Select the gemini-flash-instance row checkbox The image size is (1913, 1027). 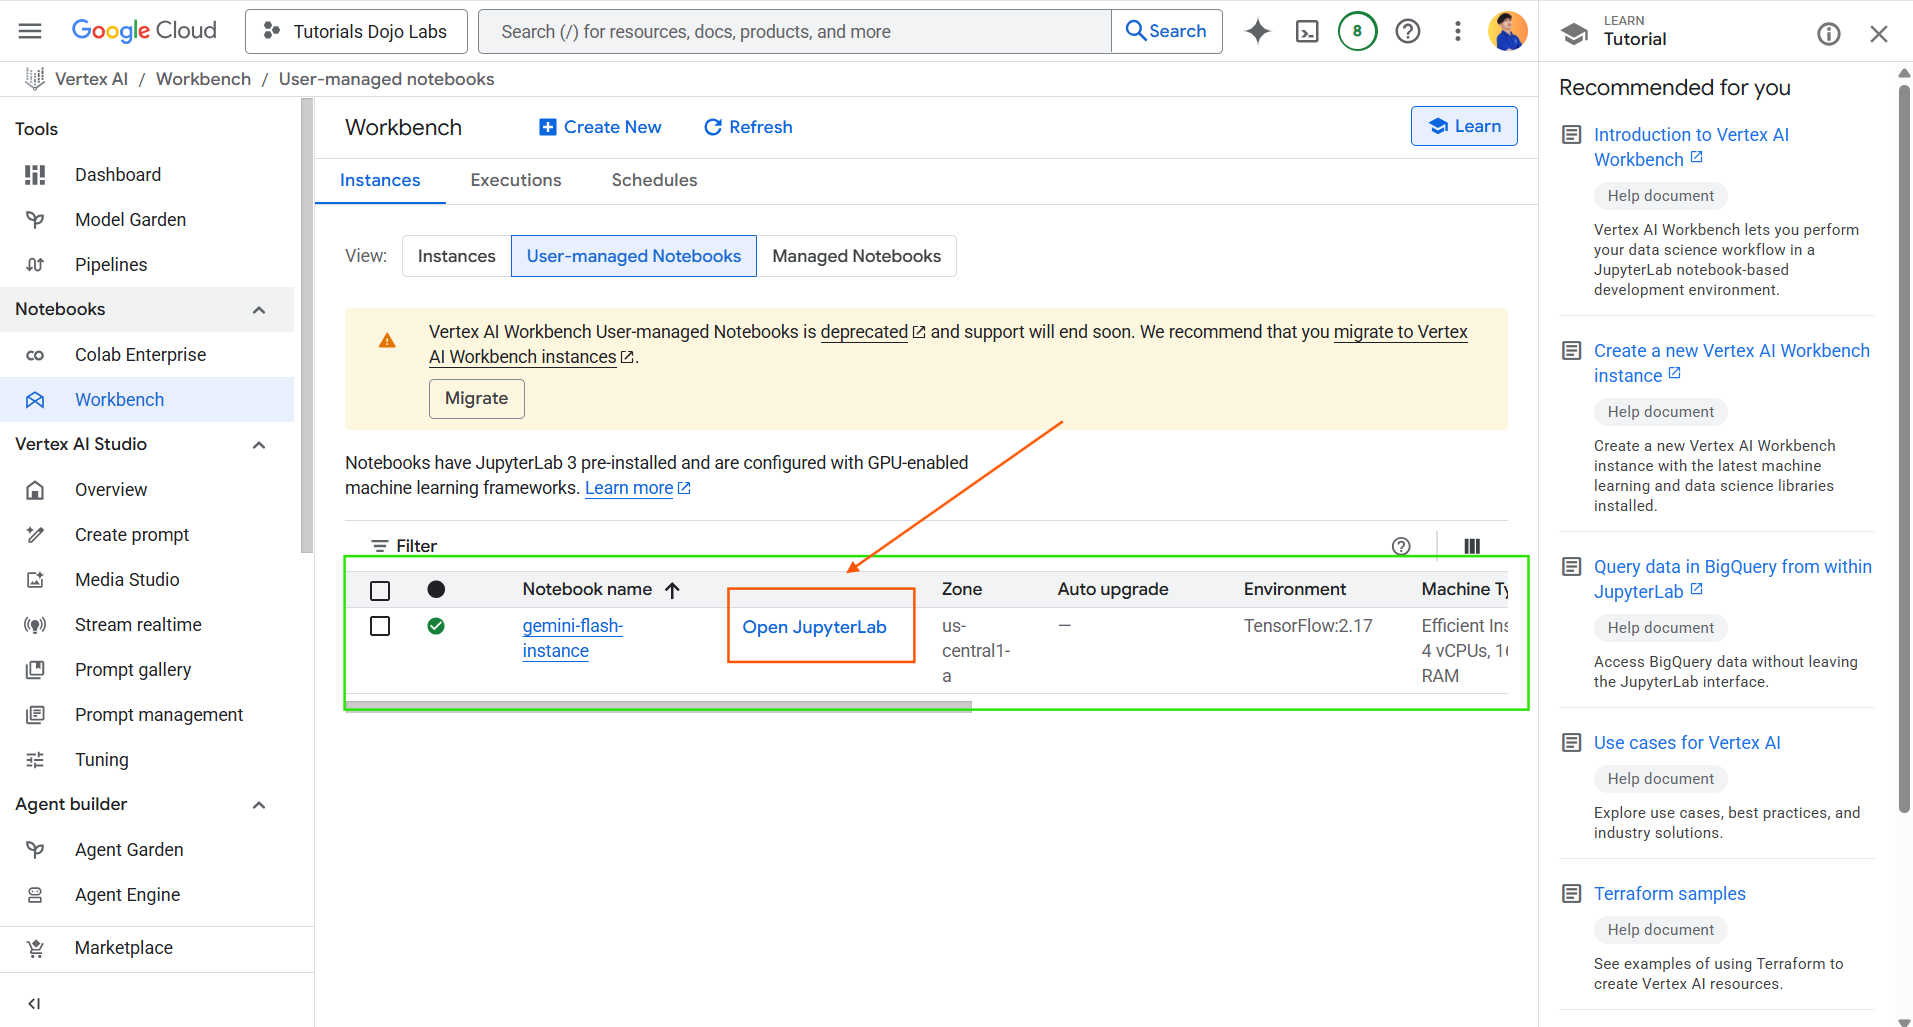click(380, 626)
